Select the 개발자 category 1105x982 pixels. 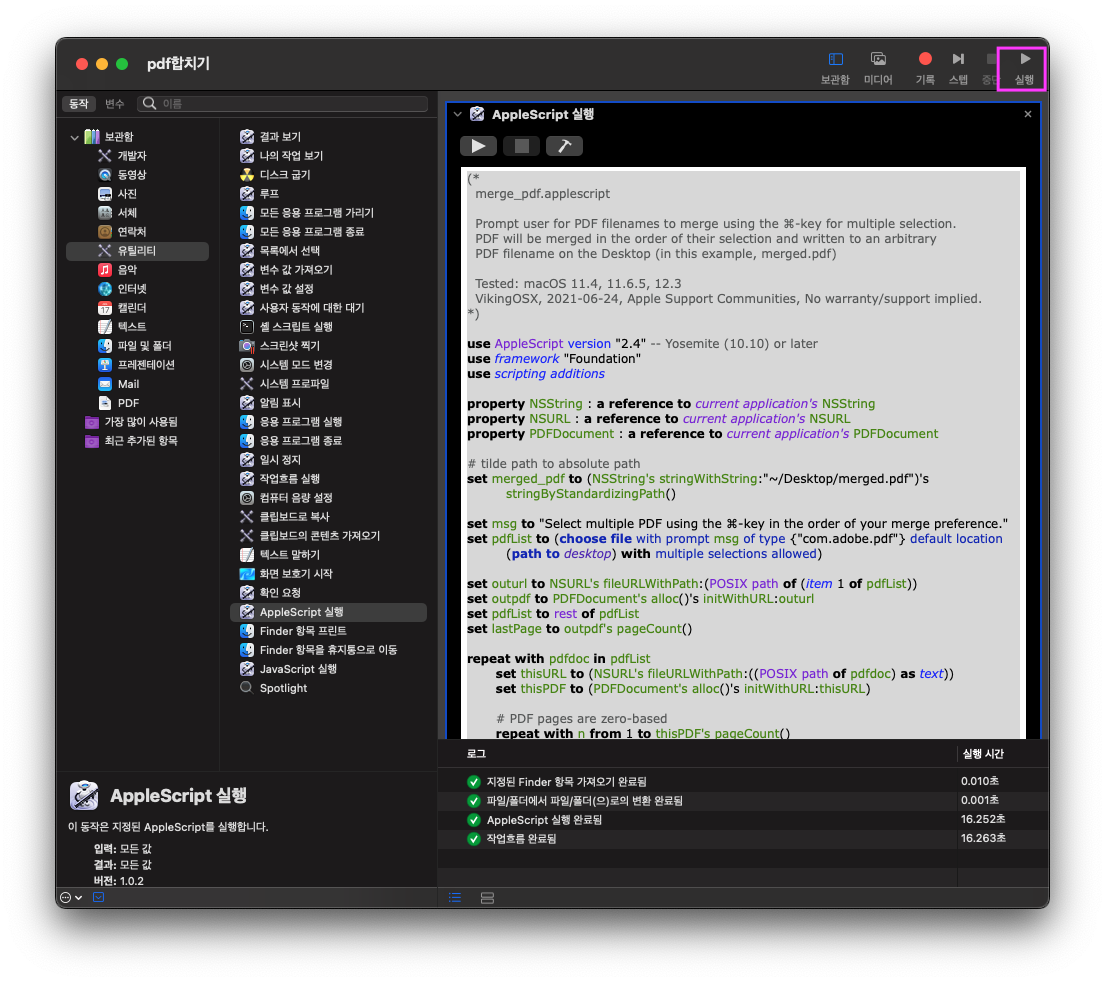pyautogui.click(x=132, y=156)
